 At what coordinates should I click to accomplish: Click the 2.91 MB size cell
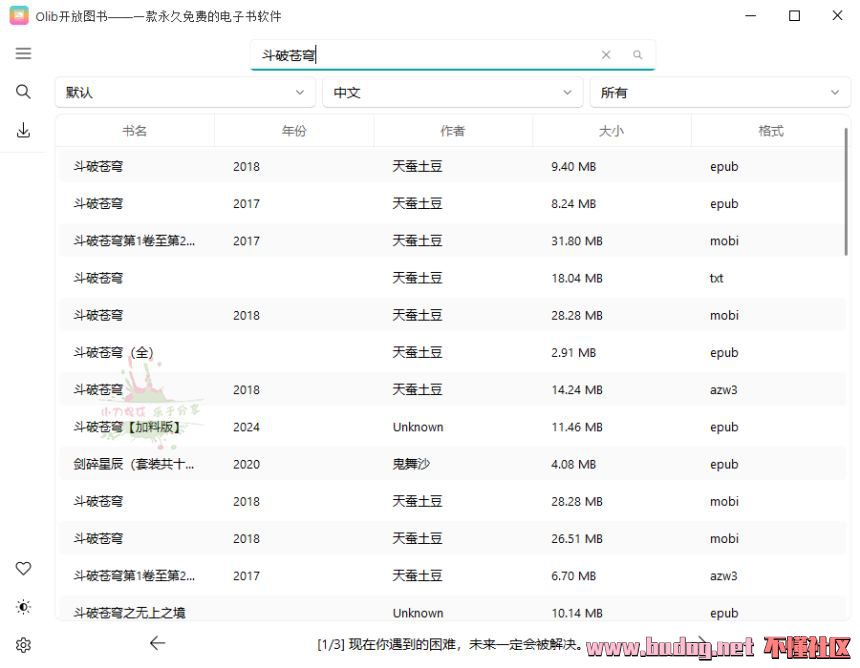click(x=574, y=353)
